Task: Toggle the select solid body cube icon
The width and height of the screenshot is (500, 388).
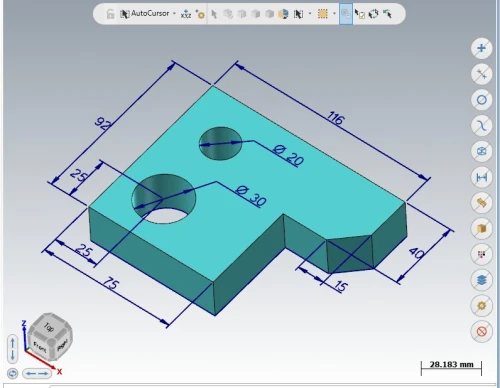Action: [256, 14]
